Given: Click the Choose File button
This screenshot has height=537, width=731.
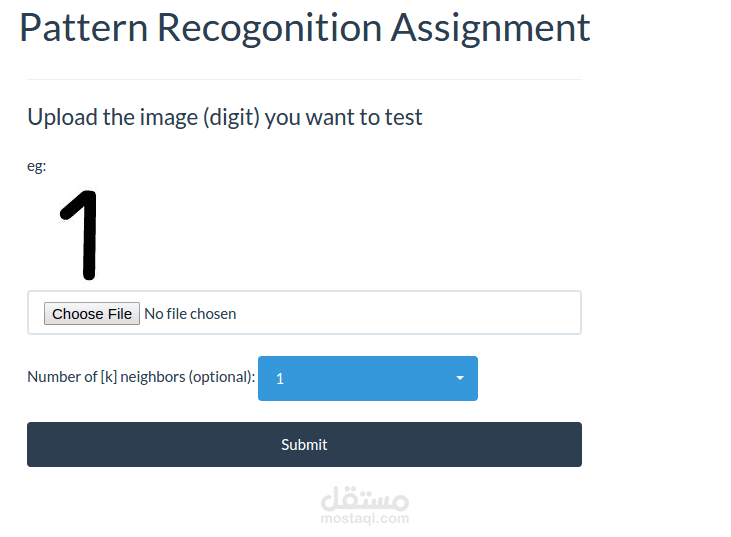Looking at the screenshot, I should tap(92, 314).
